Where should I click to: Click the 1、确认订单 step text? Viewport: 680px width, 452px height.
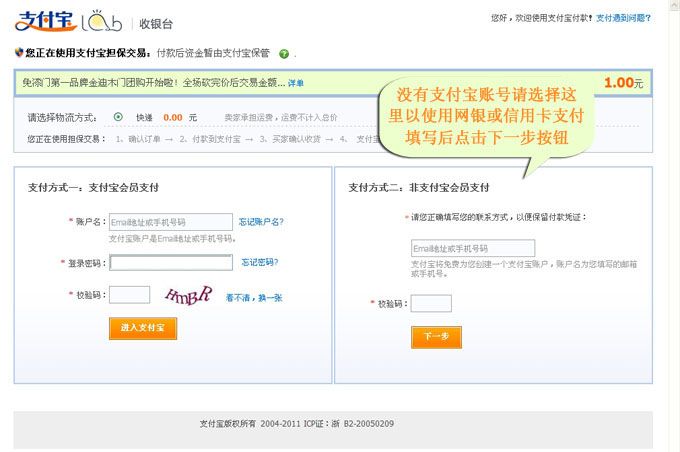(x=138, y=139)
